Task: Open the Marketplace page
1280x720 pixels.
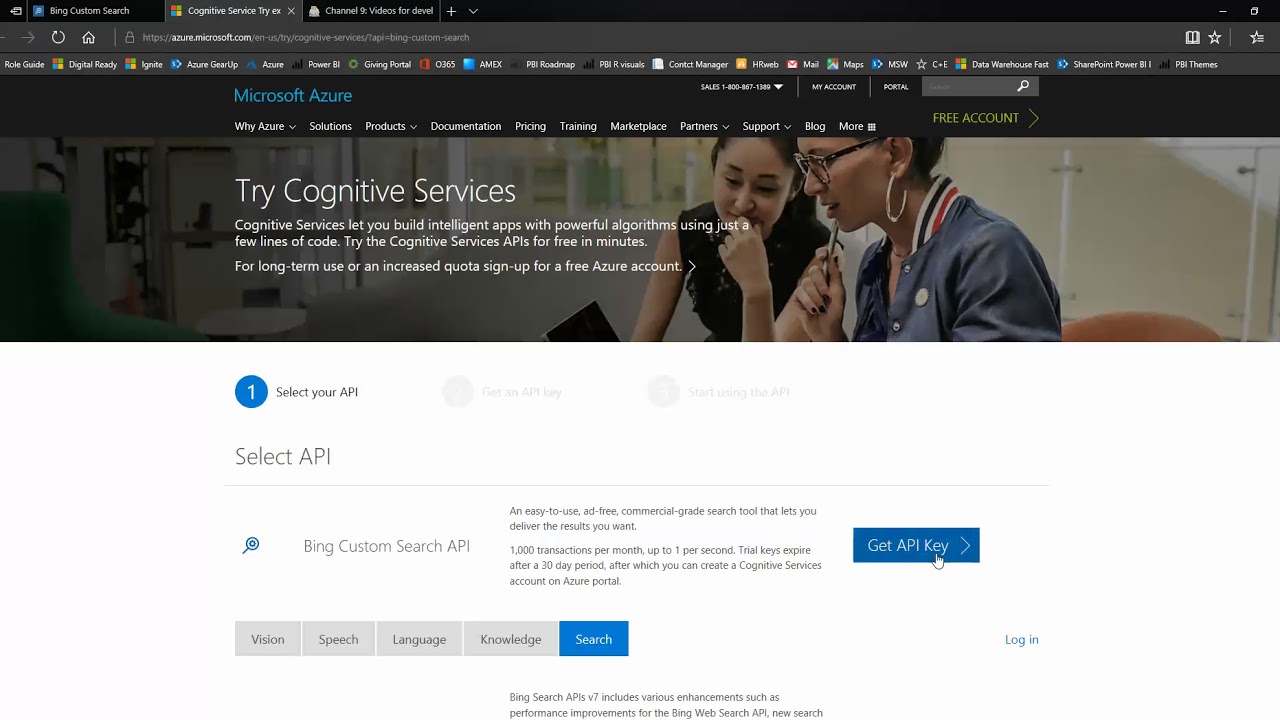Action: (638, 127)
